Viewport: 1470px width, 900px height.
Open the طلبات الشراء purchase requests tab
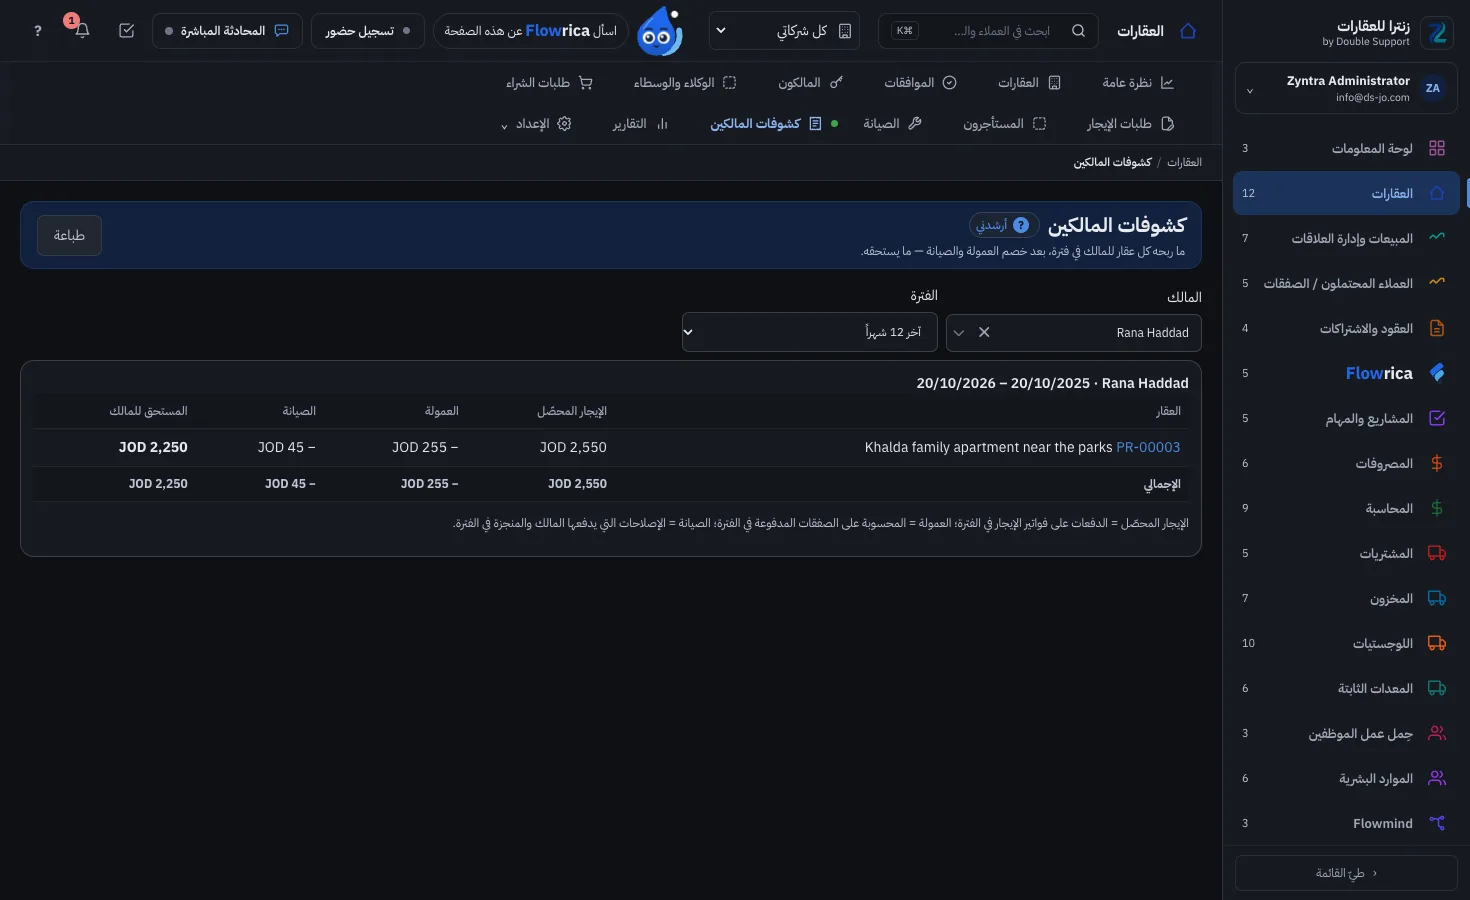tap(549, 83)
